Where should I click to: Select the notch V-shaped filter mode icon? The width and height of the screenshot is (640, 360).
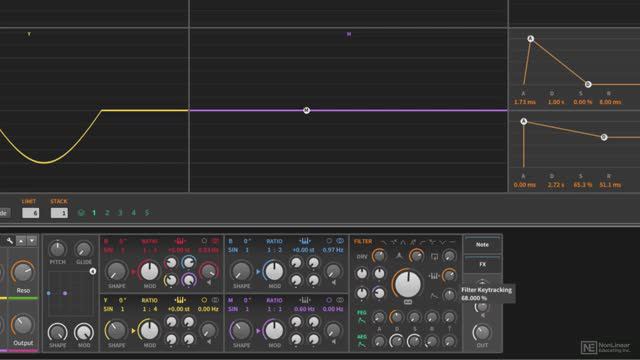tap(442, 242)
